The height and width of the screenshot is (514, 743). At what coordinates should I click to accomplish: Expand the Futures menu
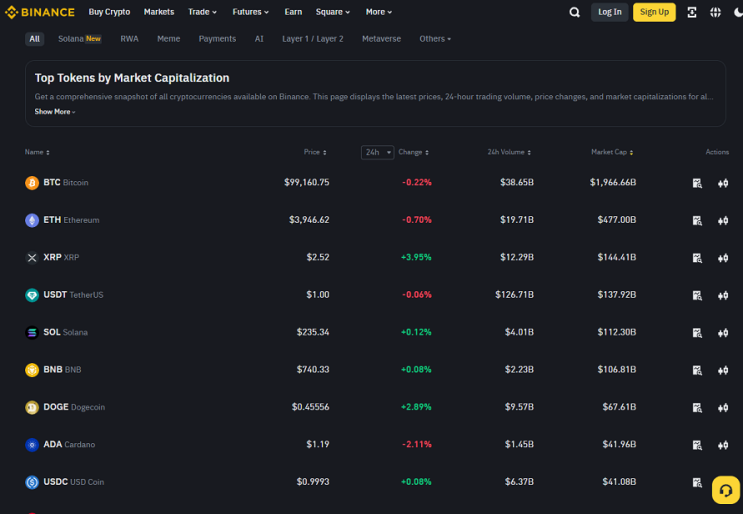point(251,12)
